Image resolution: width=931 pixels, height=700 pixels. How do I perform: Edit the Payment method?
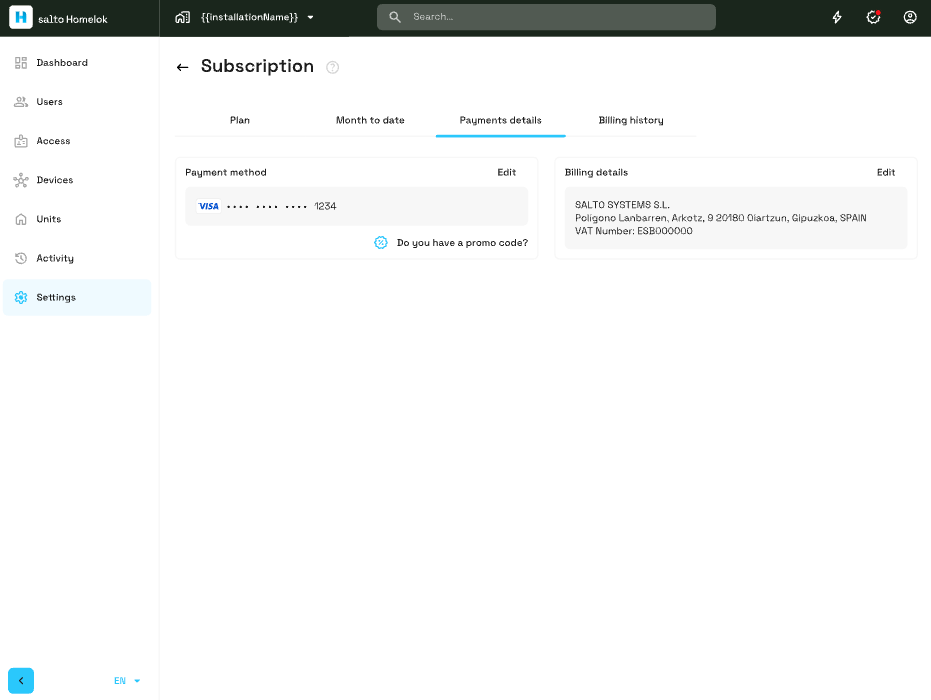click(x=506, y=172)
